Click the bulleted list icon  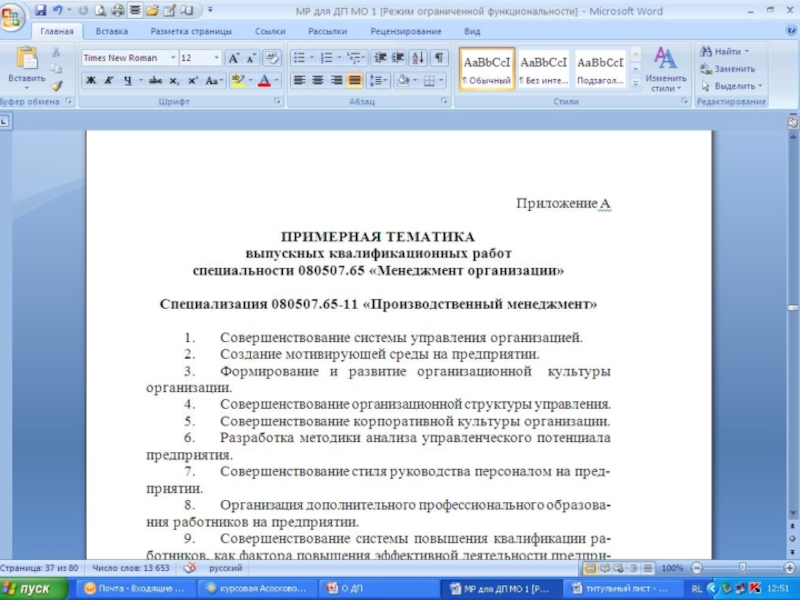[299, 58]
